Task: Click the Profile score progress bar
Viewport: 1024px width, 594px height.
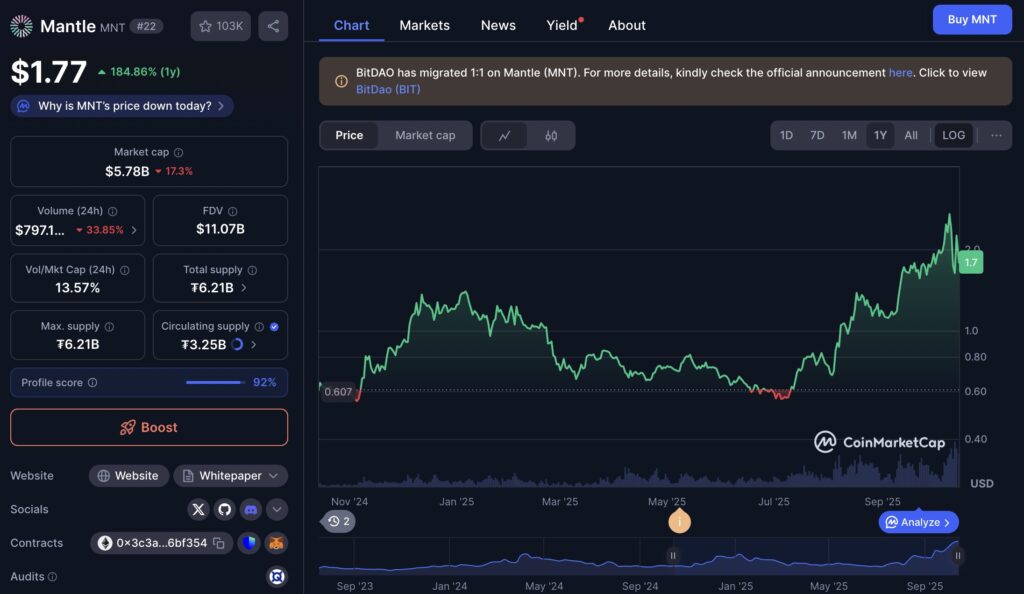Action: tap(215, 383)
